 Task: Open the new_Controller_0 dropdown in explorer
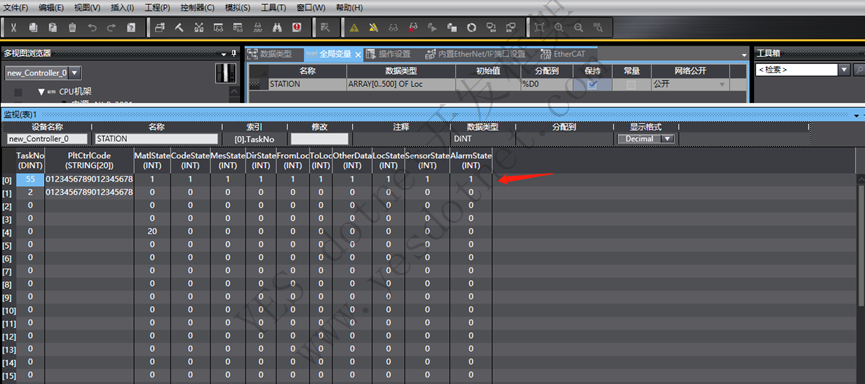click(76, 73)
